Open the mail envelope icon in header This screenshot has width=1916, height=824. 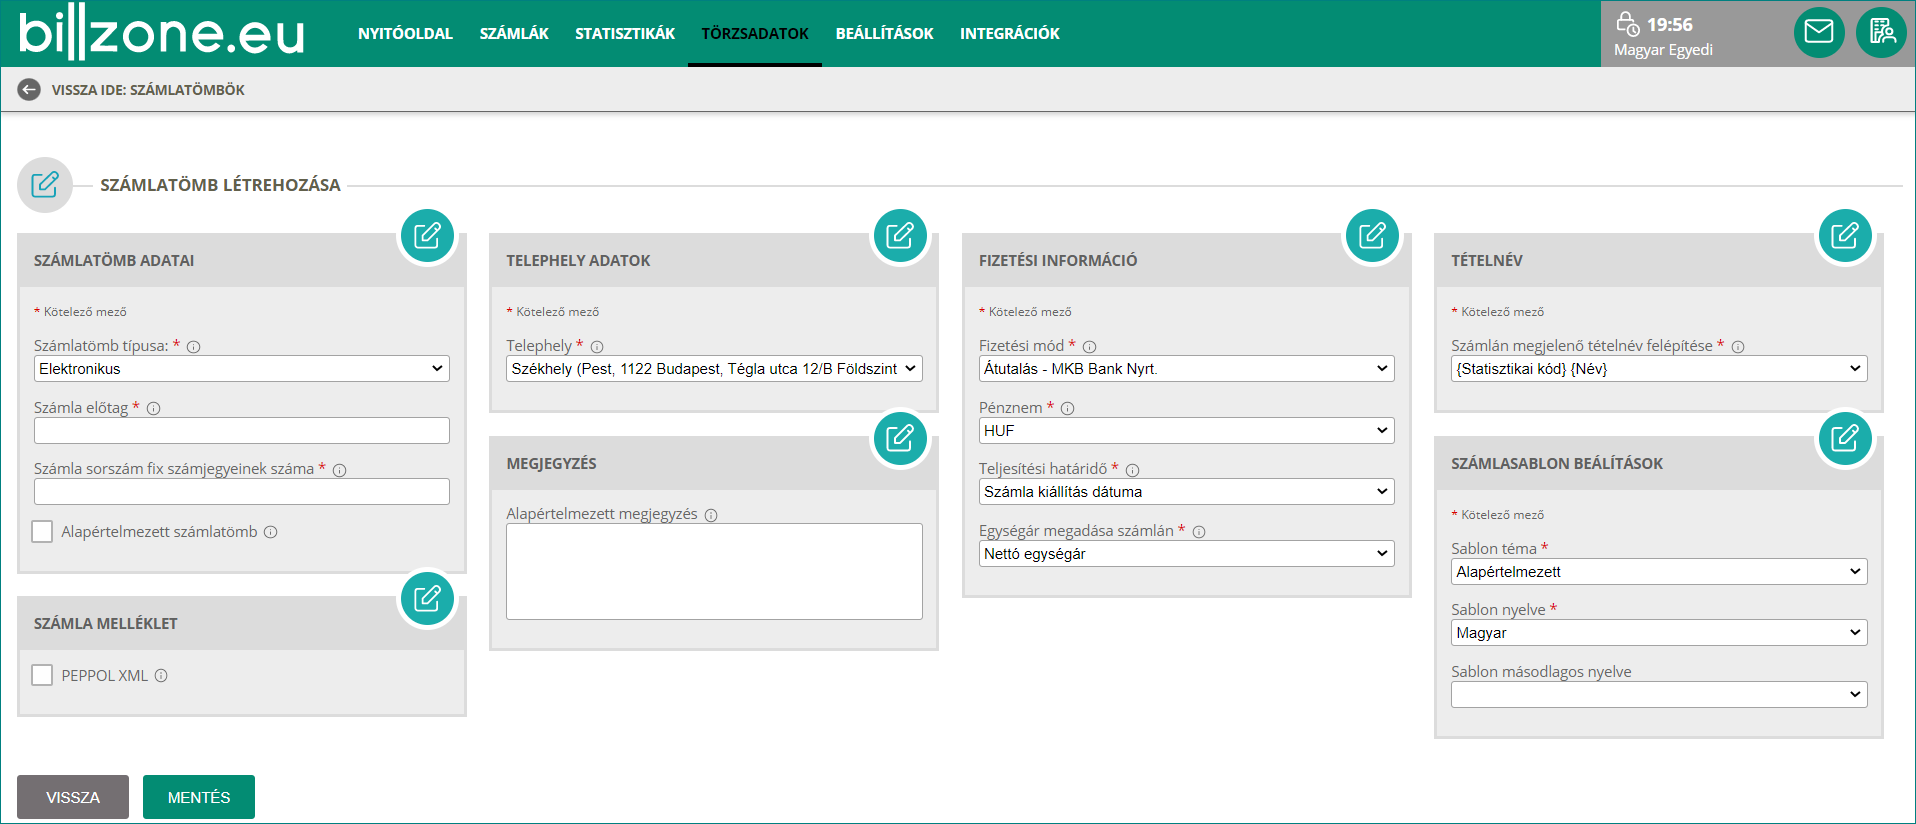[1819, 32]
